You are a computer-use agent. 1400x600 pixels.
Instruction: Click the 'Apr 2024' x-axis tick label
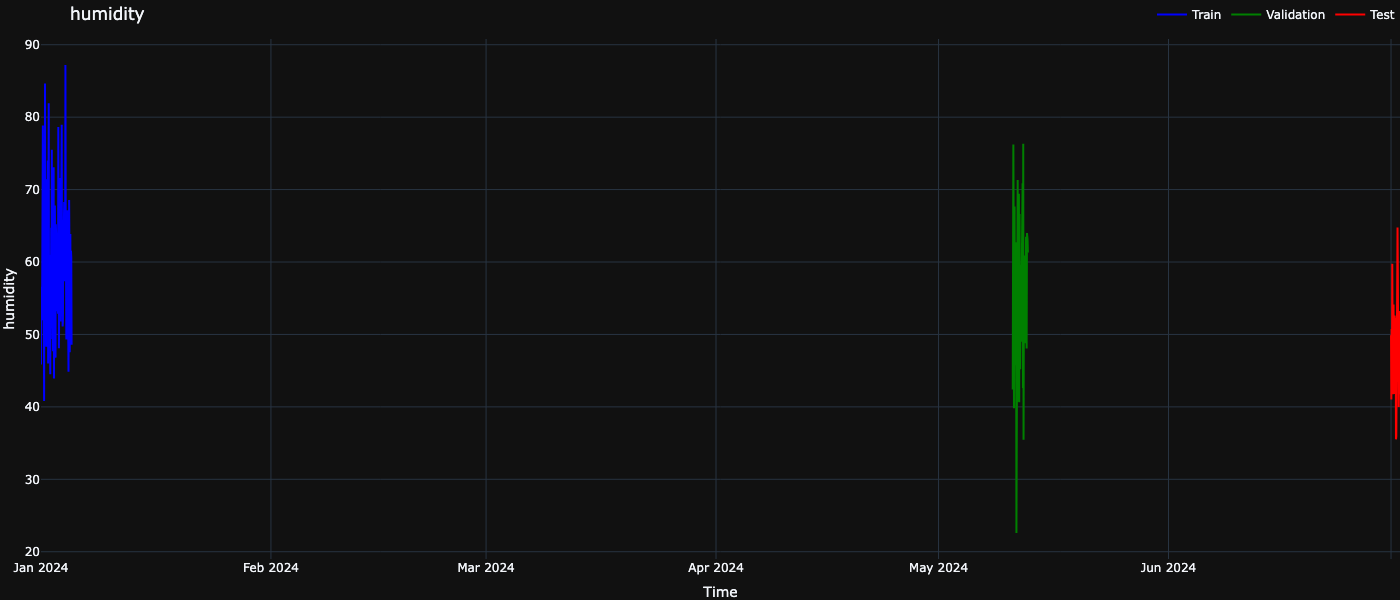click(x=716, y=568)
